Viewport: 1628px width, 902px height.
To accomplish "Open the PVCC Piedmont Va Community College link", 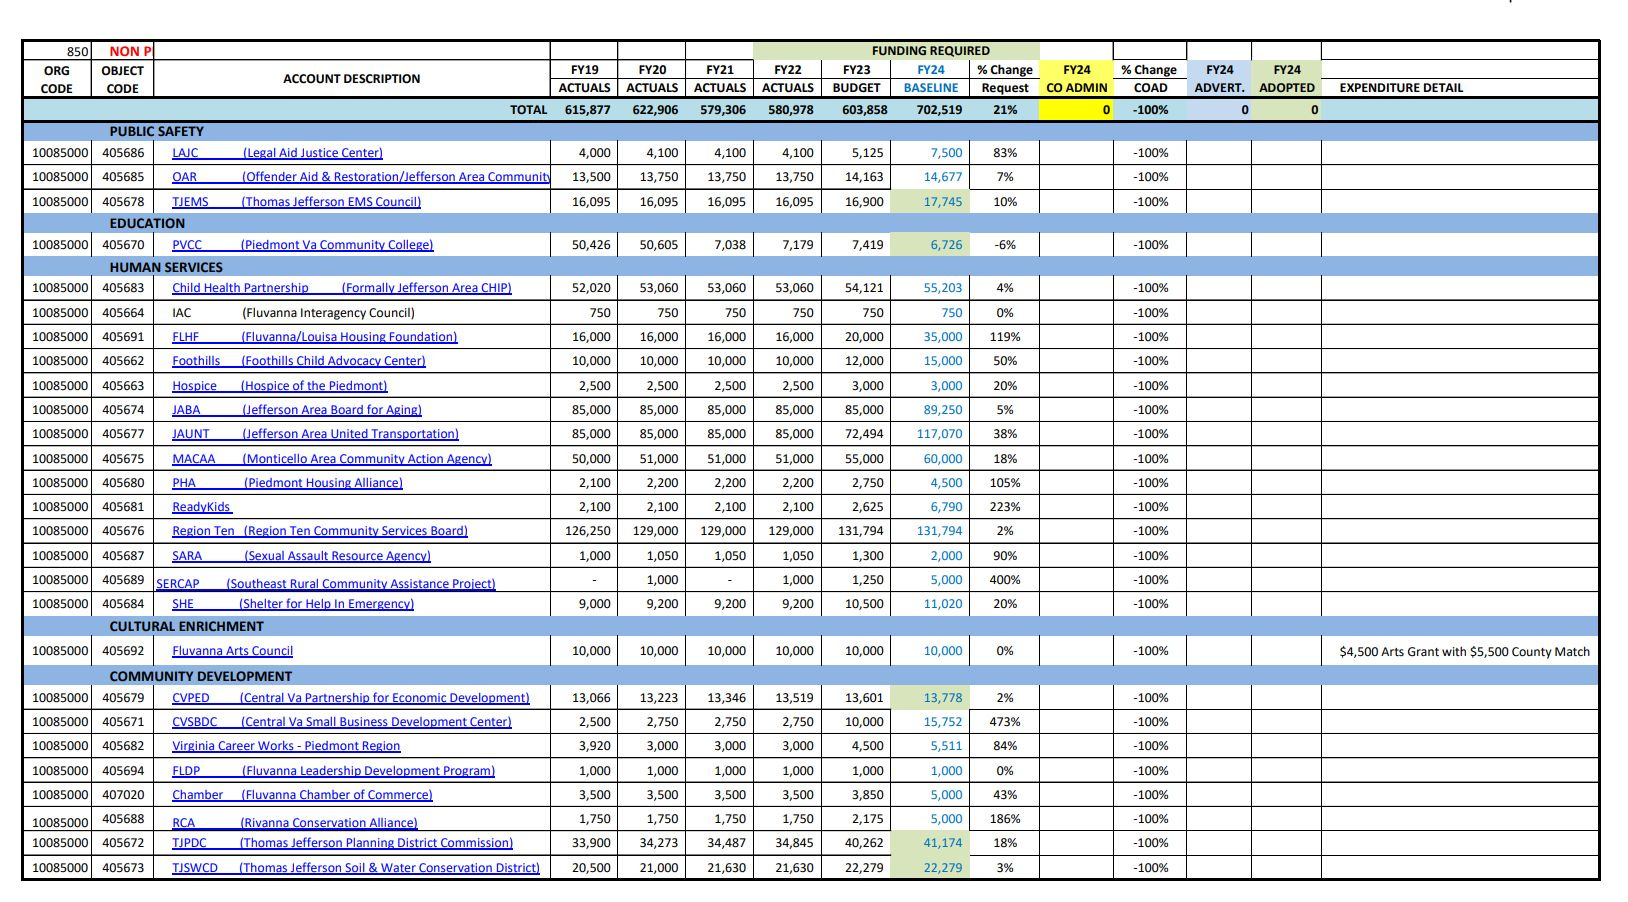I will point(302,245).
